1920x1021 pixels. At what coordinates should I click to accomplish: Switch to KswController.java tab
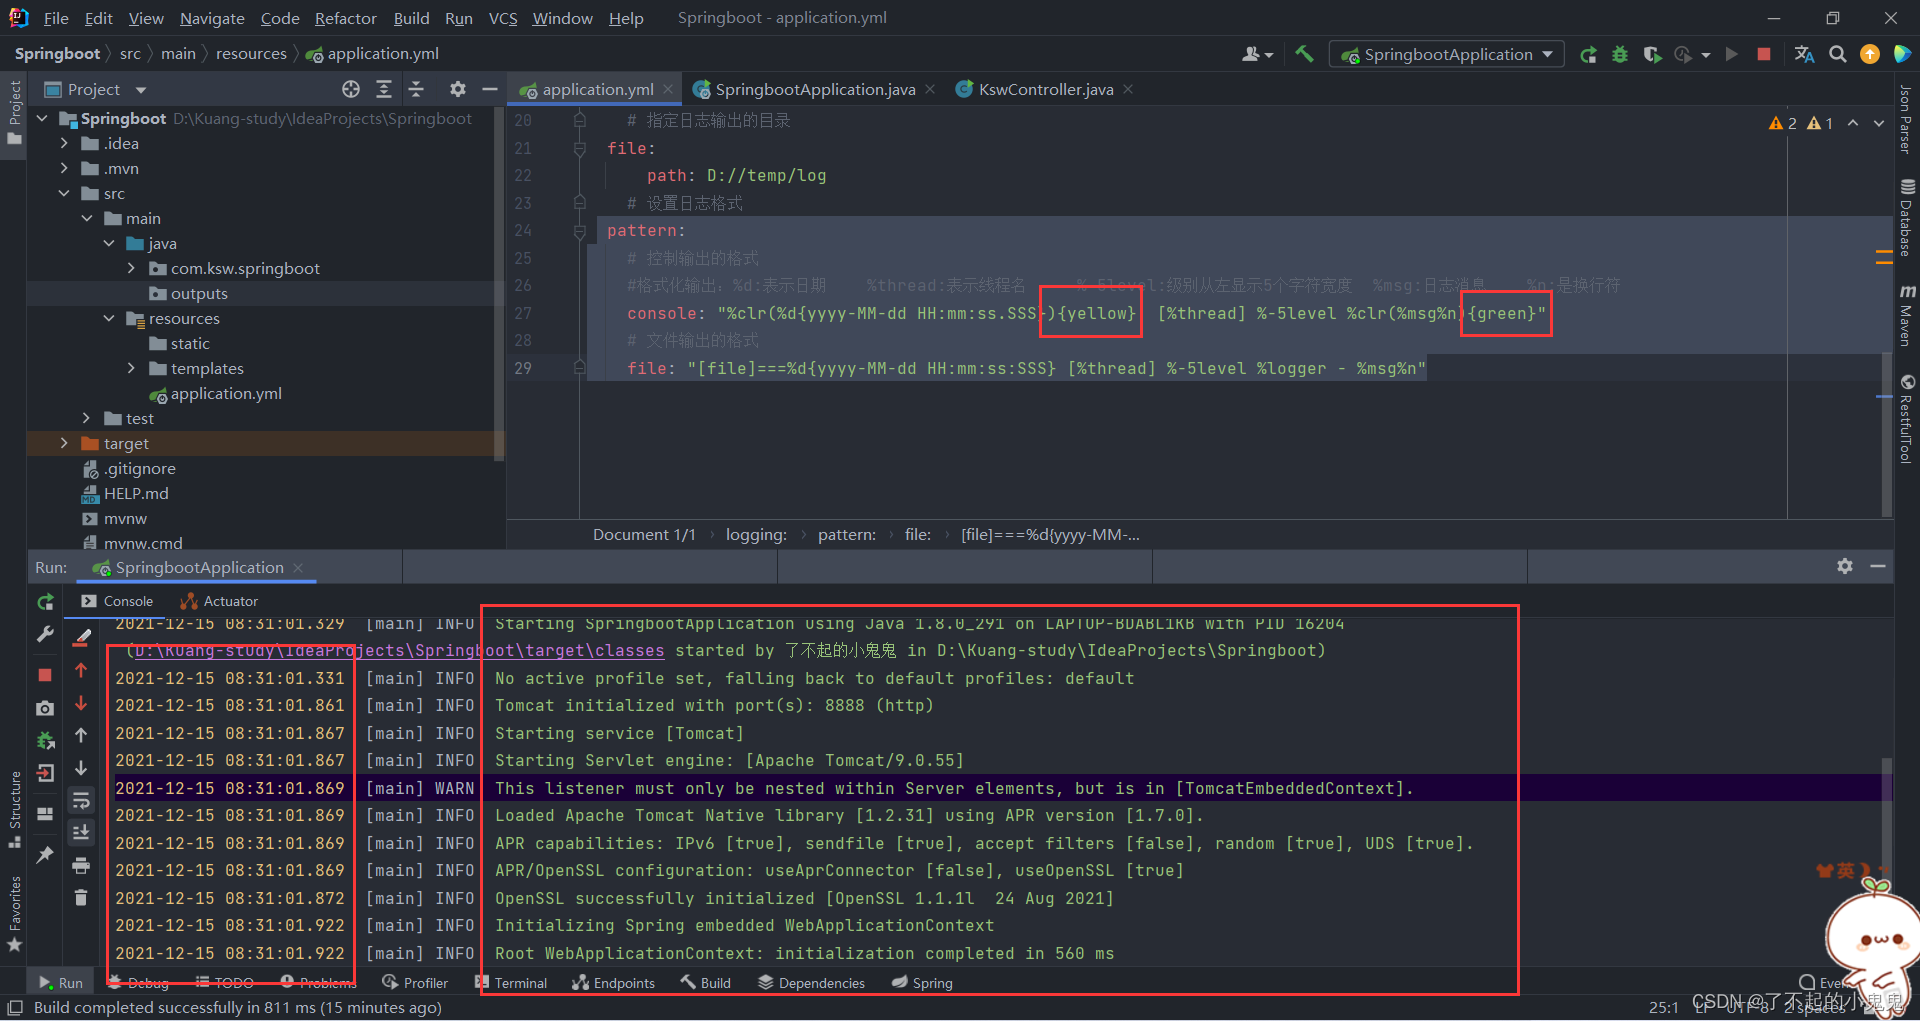tap(1045, 89)
